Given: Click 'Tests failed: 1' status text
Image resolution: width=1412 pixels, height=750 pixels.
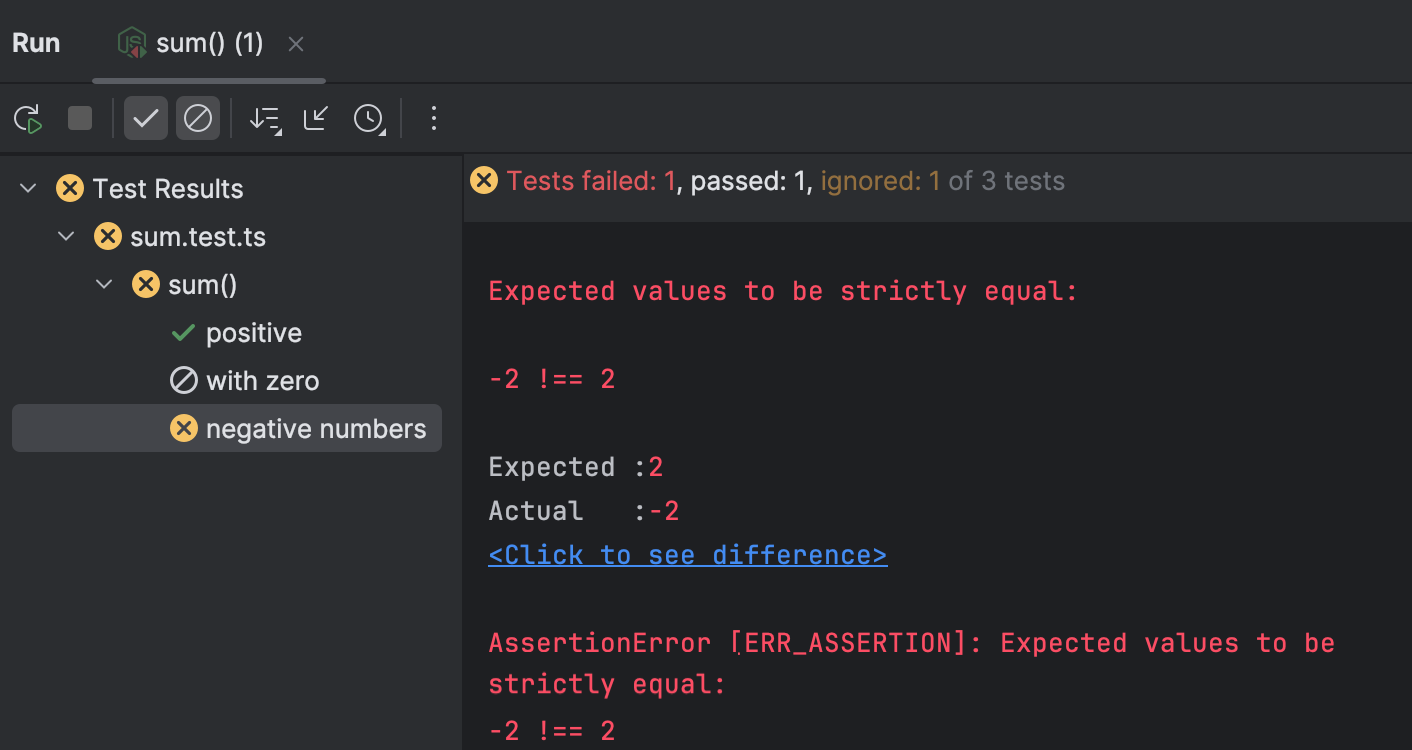Looking at the screenshot, I should 591,181.
